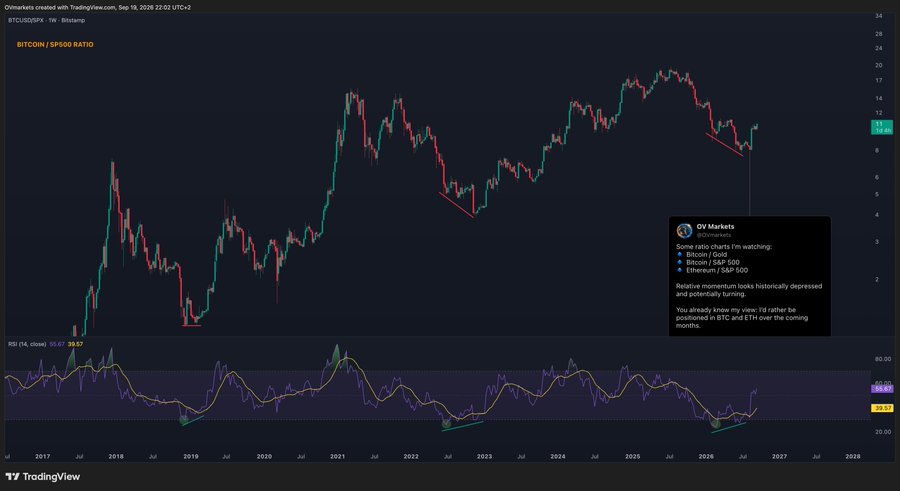Click price axis label 14

(879, 99)
